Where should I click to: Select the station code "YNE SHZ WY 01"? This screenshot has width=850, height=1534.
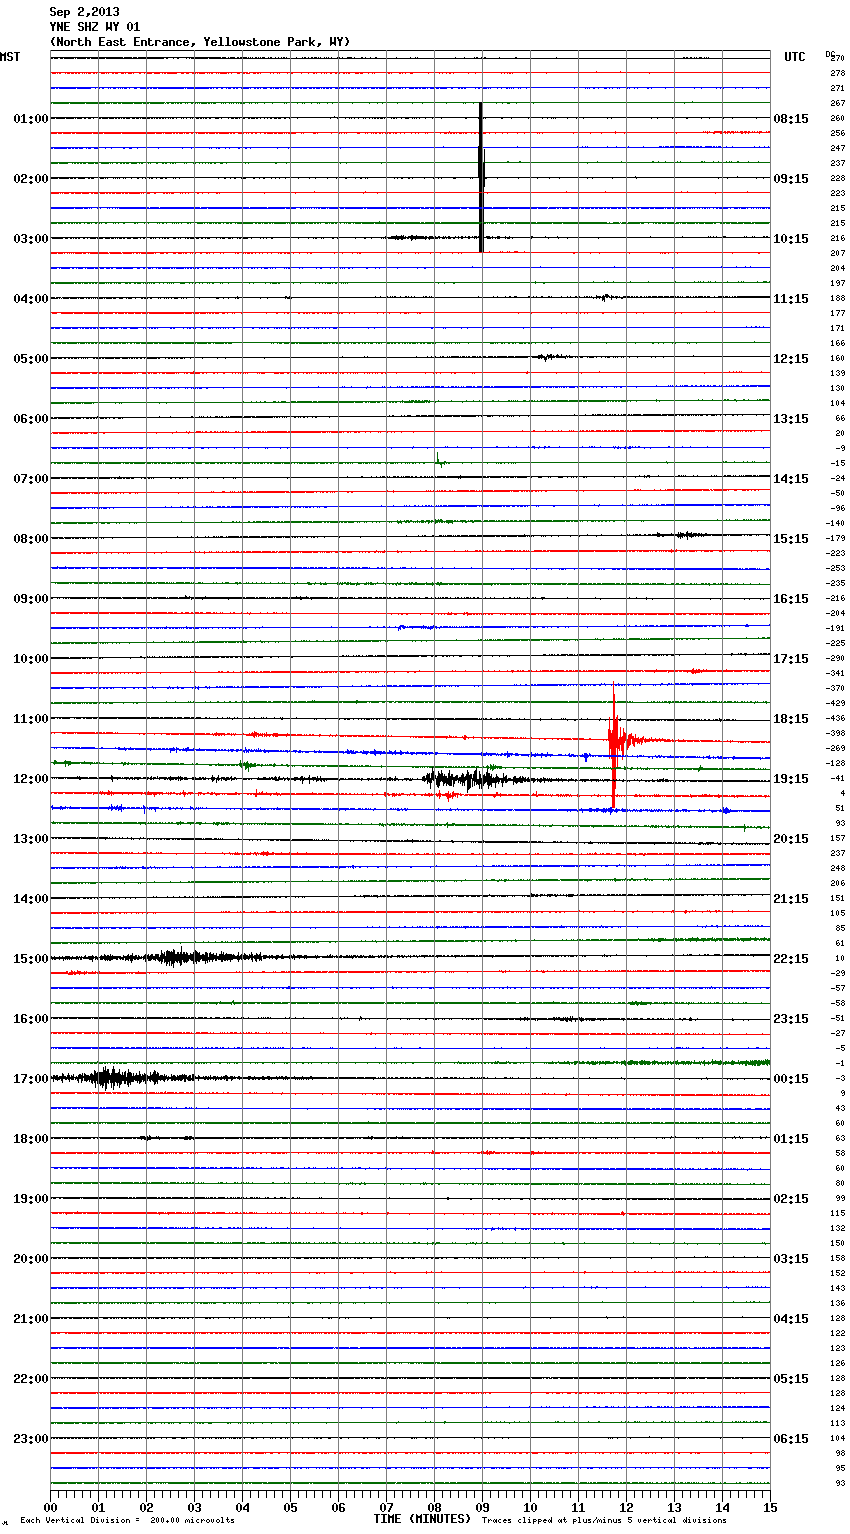click(95, 27)
